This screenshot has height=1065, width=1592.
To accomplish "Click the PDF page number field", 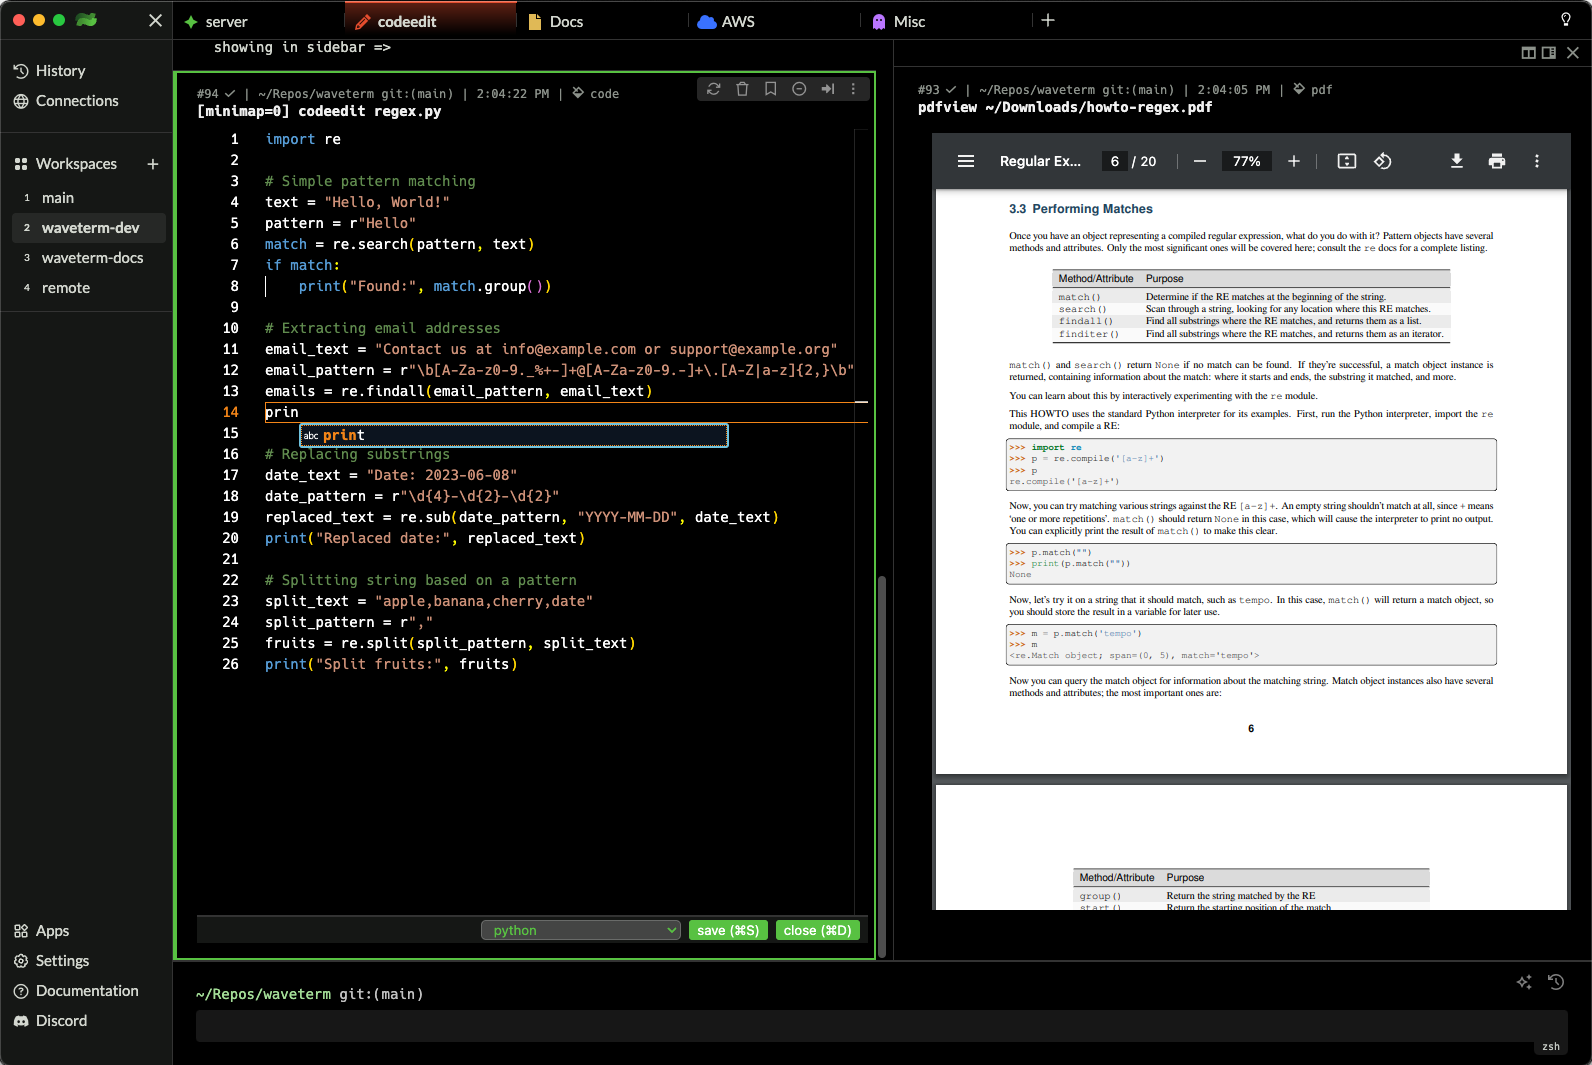I will (1114, 161).
